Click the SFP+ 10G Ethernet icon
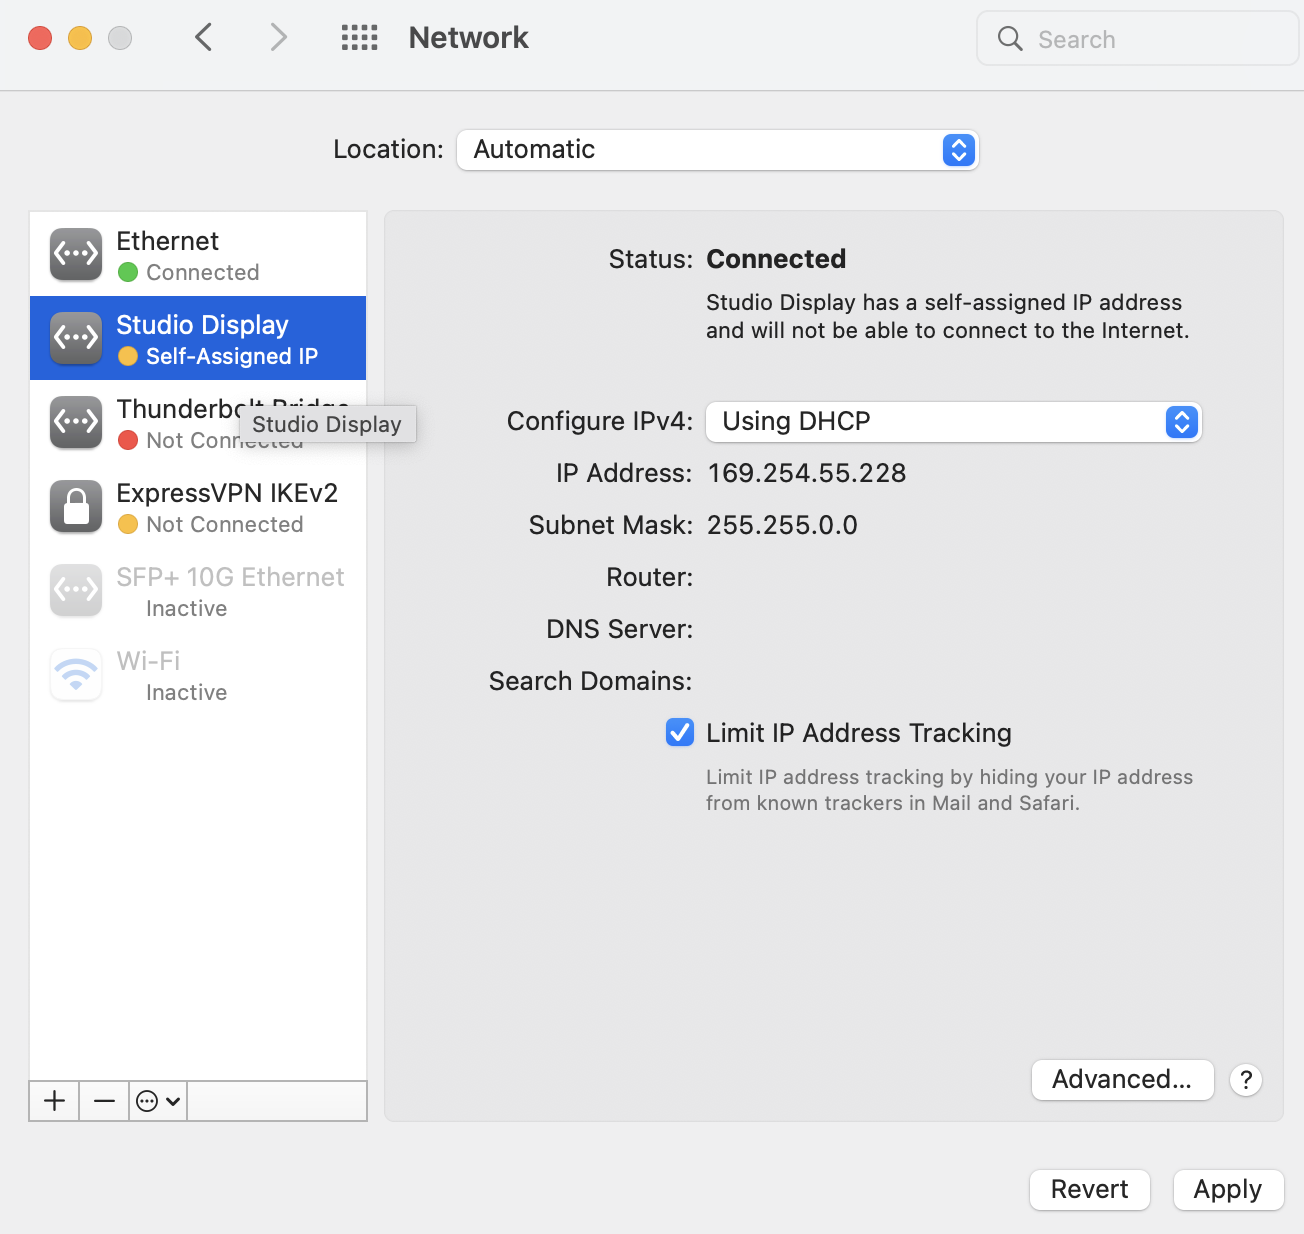The height and width of the screenshot is (1234, 1304). [x=76, y=590]
